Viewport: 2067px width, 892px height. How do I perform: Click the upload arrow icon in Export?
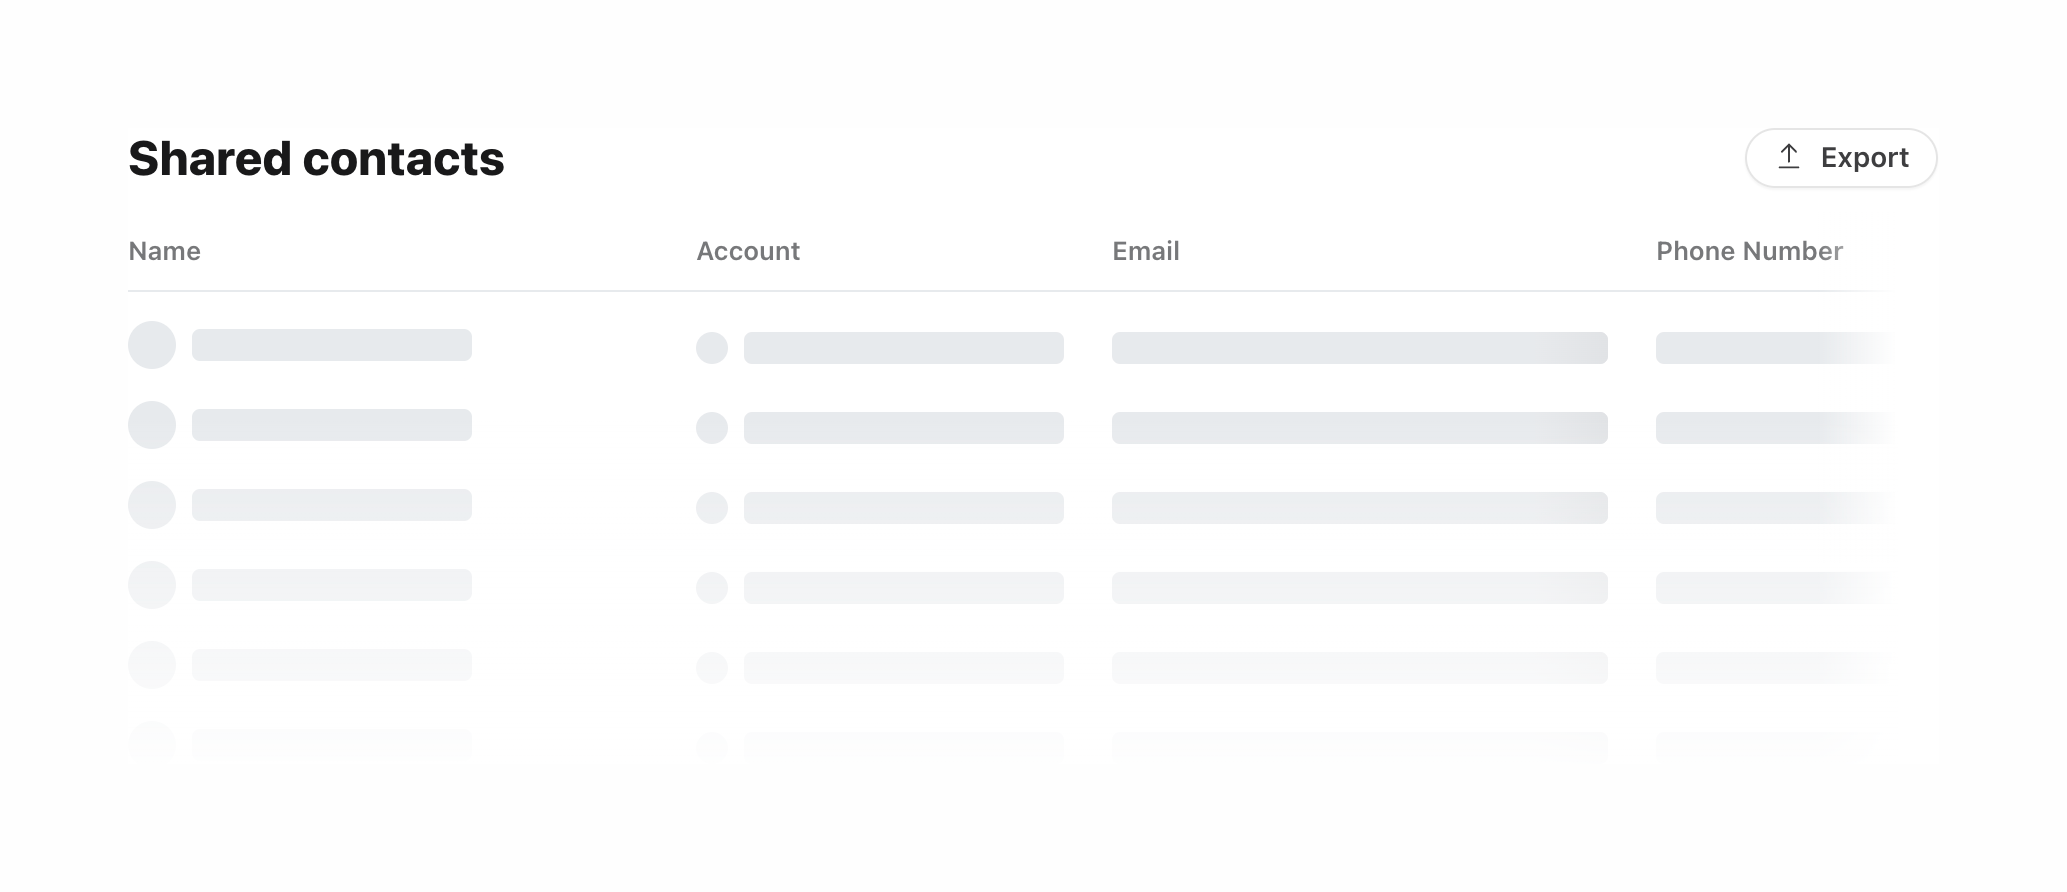pos(1788,157)
